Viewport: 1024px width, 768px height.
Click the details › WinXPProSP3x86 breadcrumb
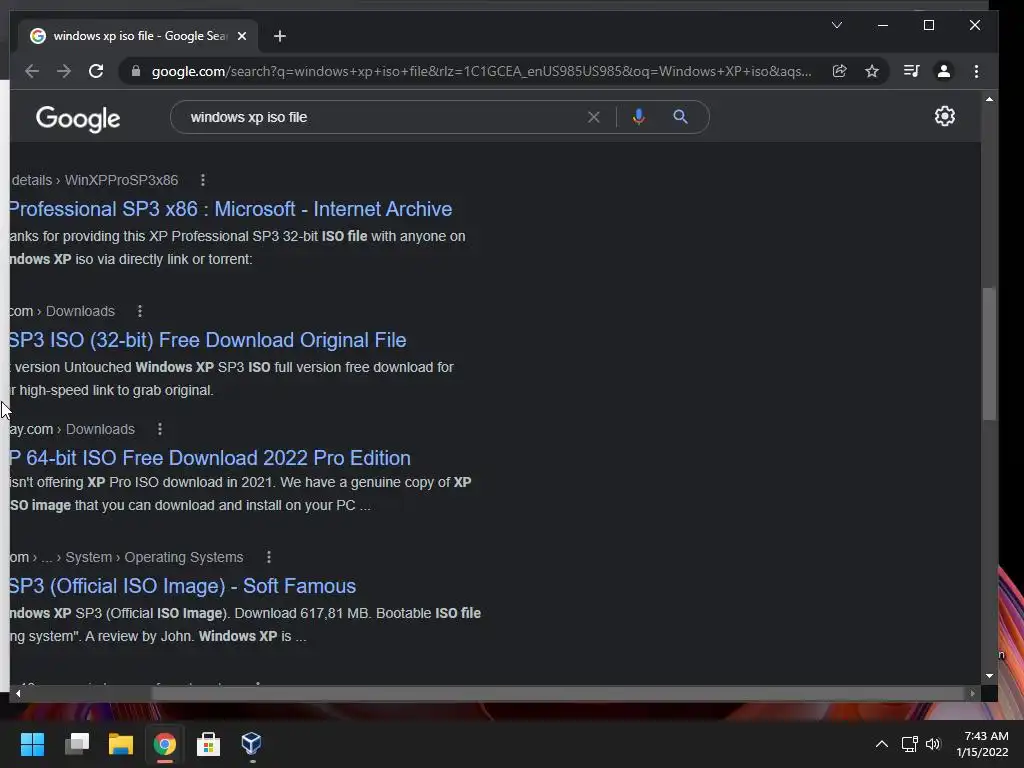click(x=95, y=180)
